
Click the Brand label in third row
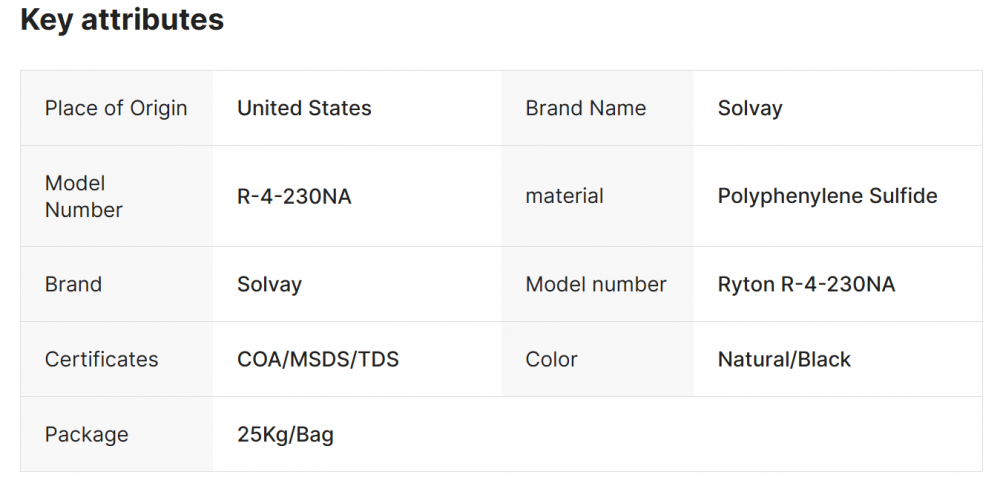pos(73,284)
